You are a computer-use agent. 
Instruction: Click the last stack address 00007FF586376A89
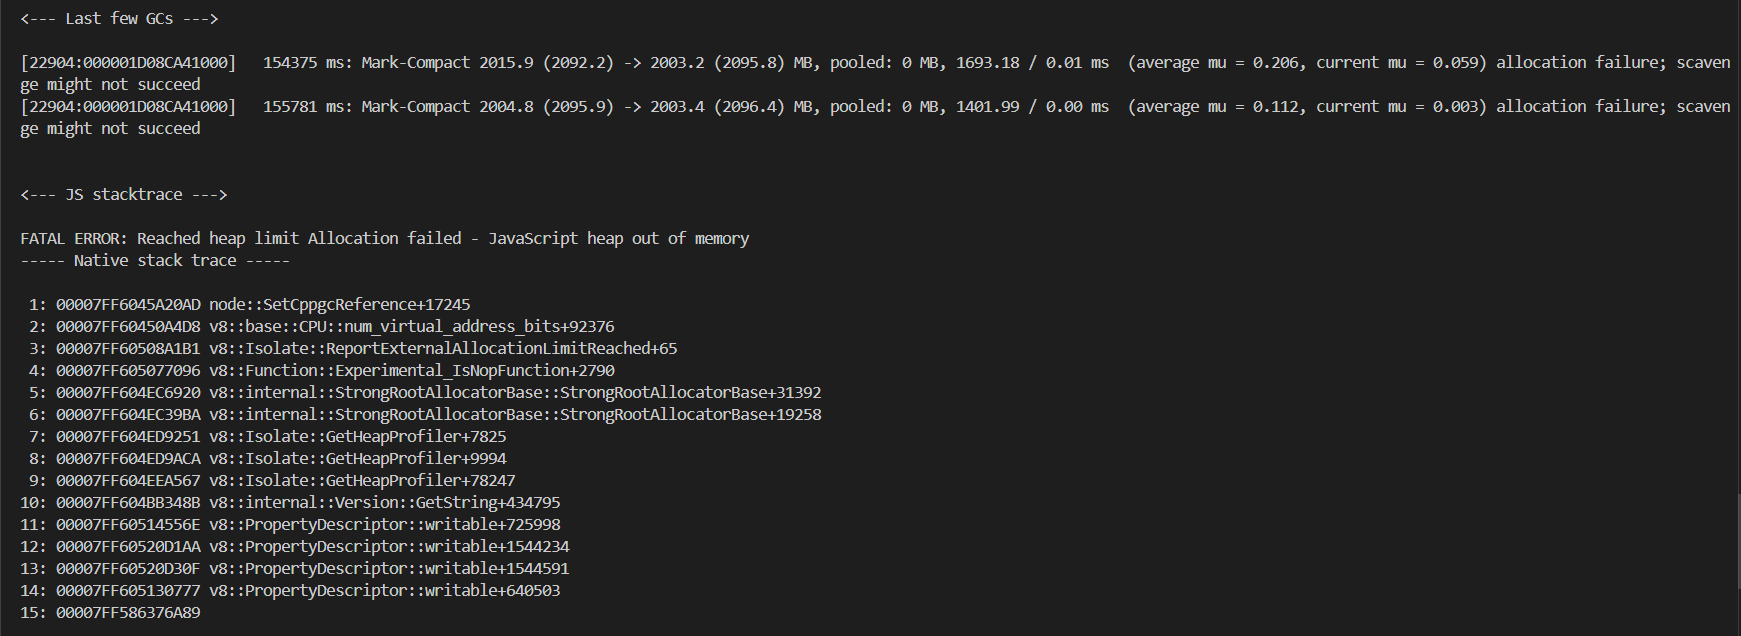click(x=127, y=612)
